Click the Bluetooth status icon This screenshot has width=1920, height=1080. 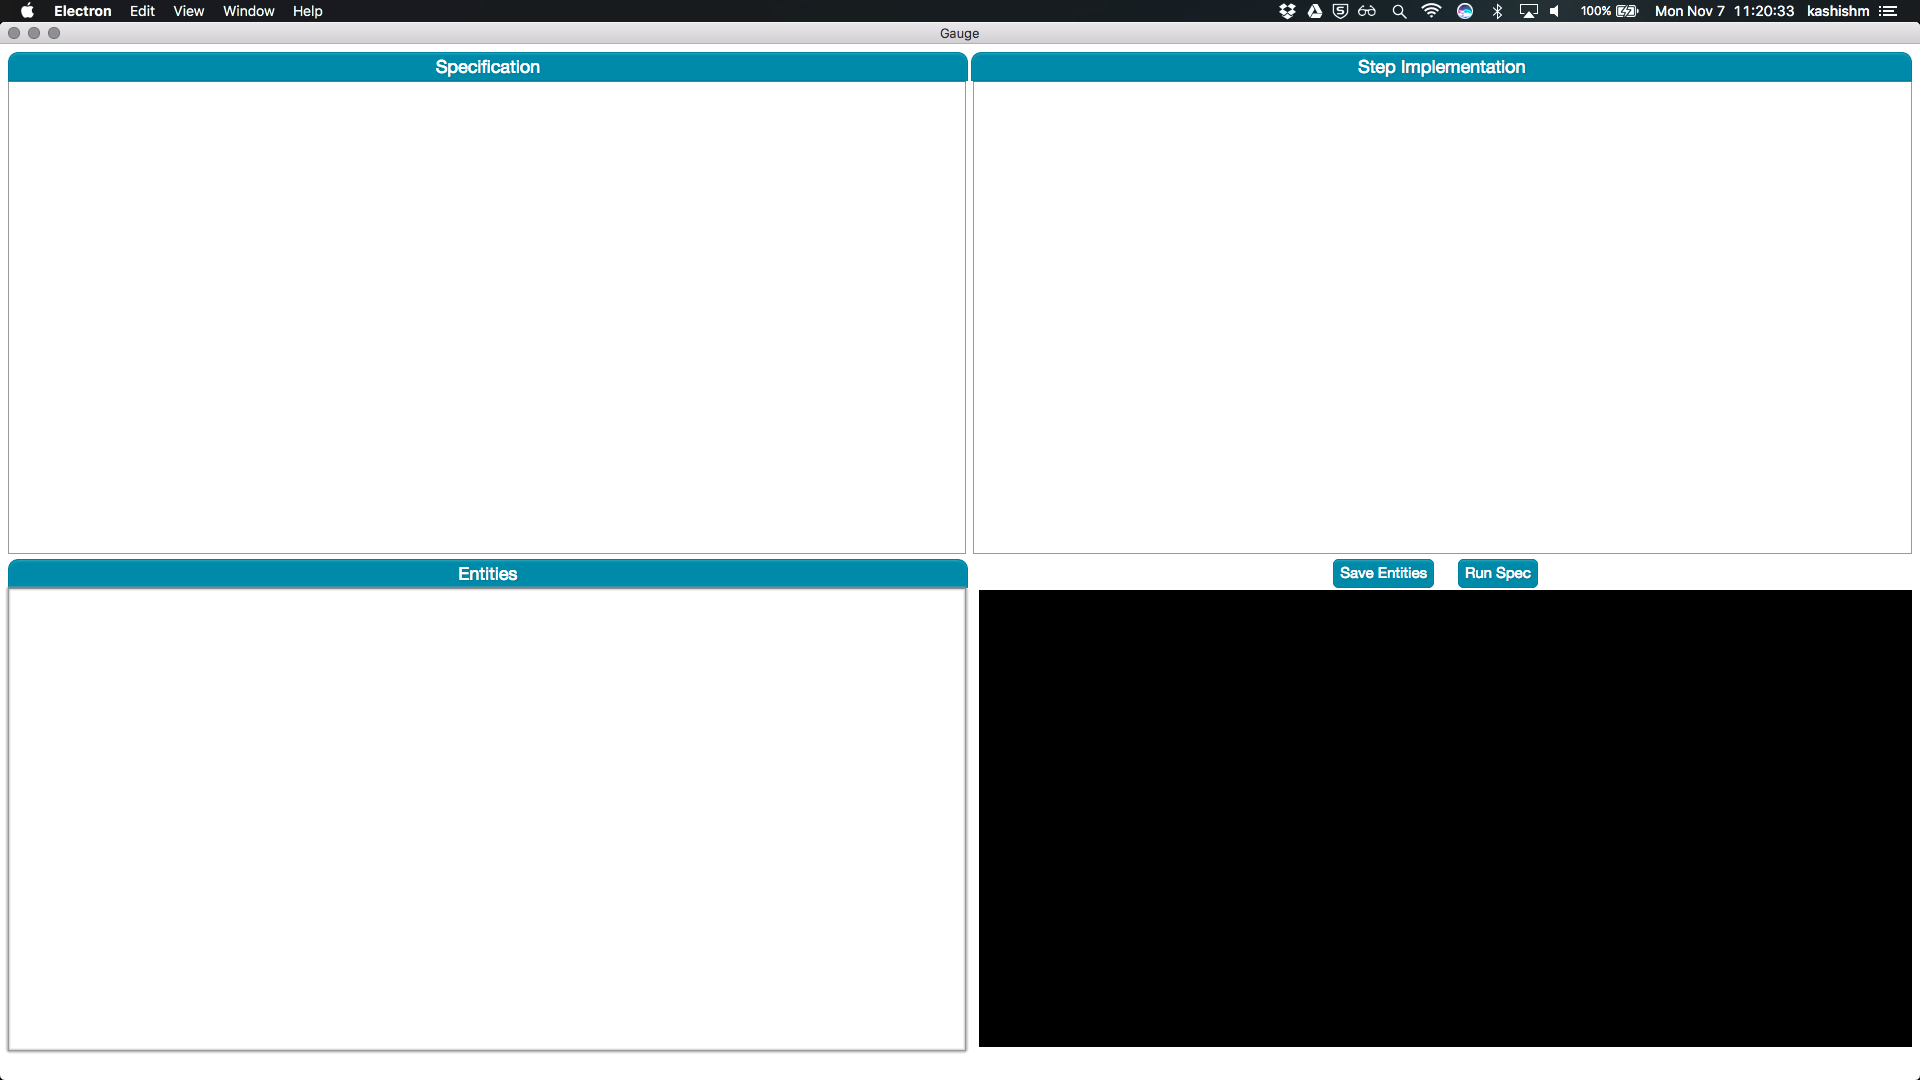point(1497,11)
